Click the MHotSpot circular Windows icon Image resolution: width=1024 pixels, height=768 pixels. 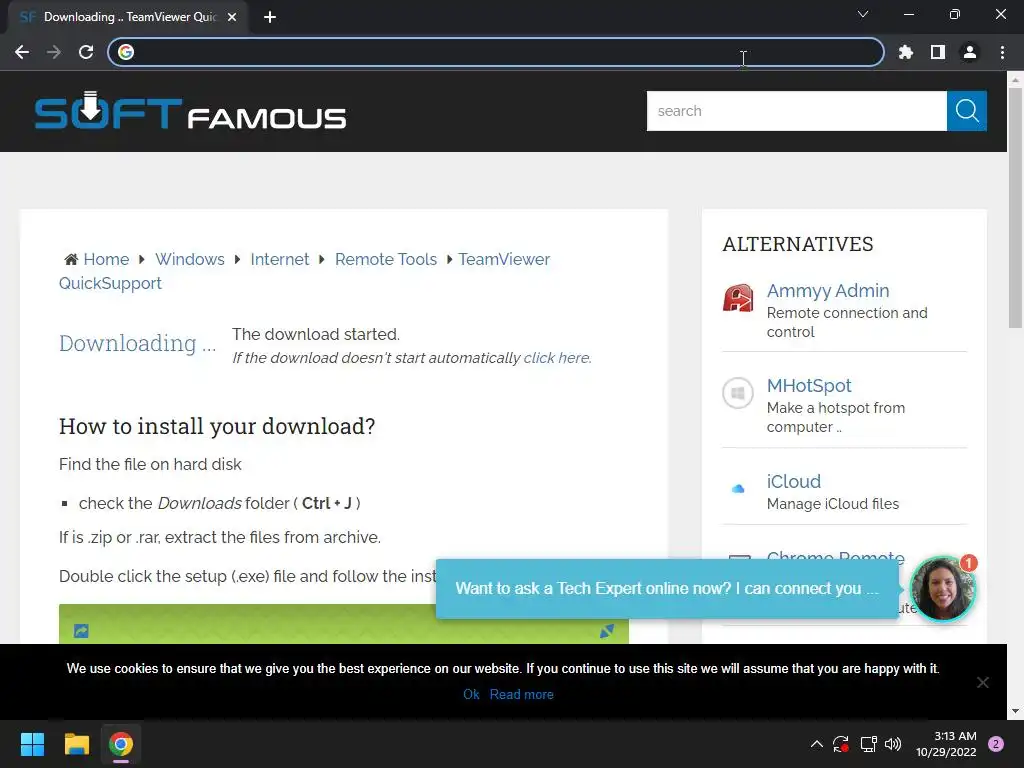(x=738, y=393)
